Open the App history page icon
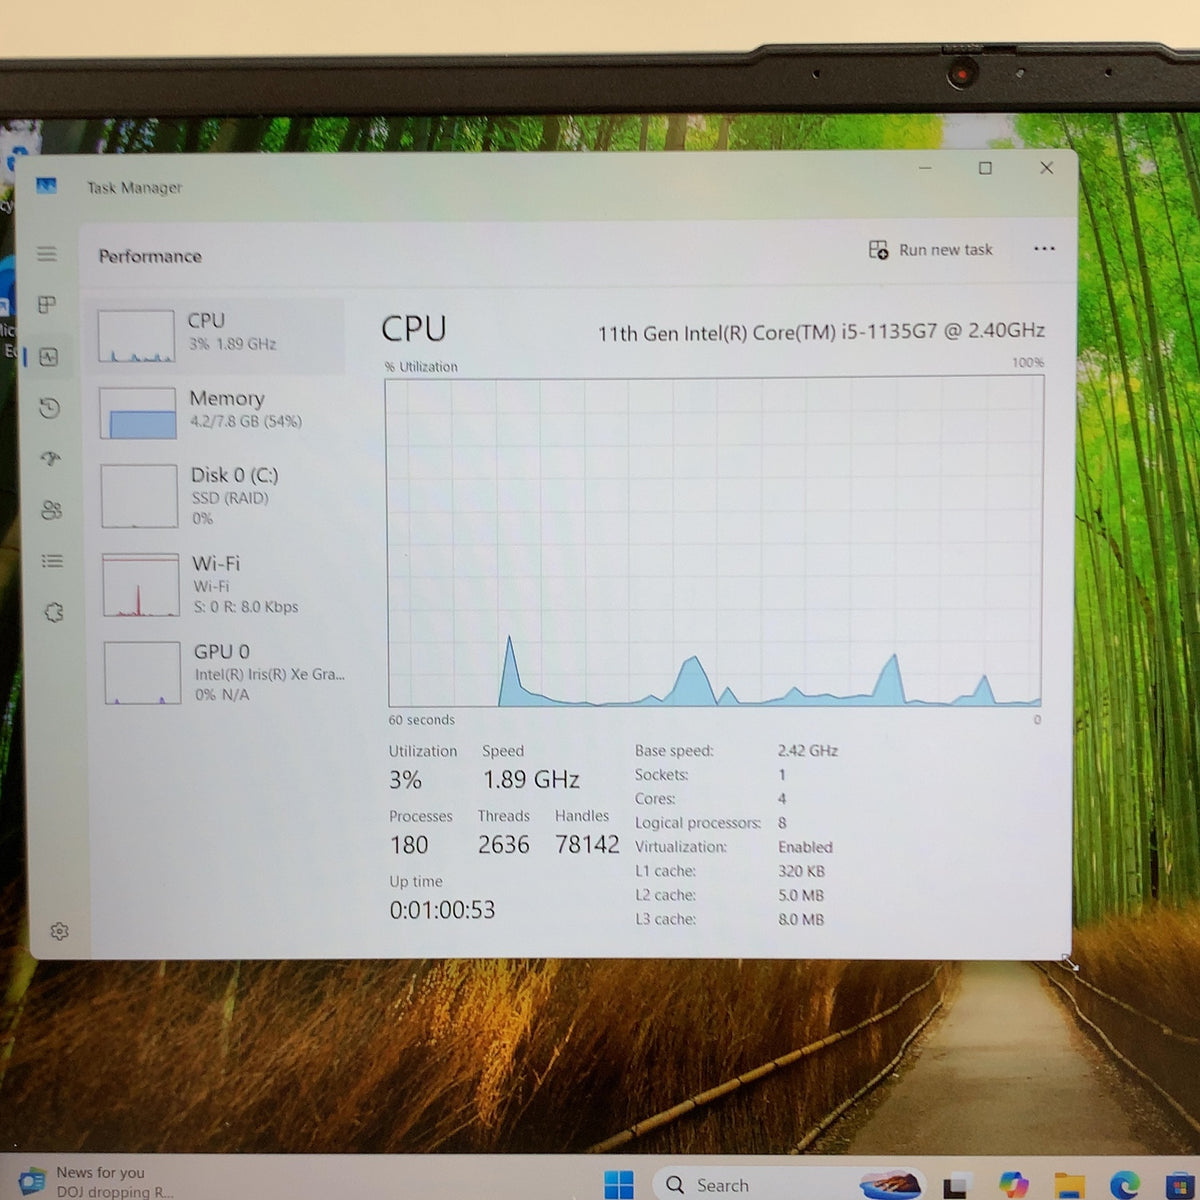This screenshot has height=1200, width=1200. coord(49,407)
